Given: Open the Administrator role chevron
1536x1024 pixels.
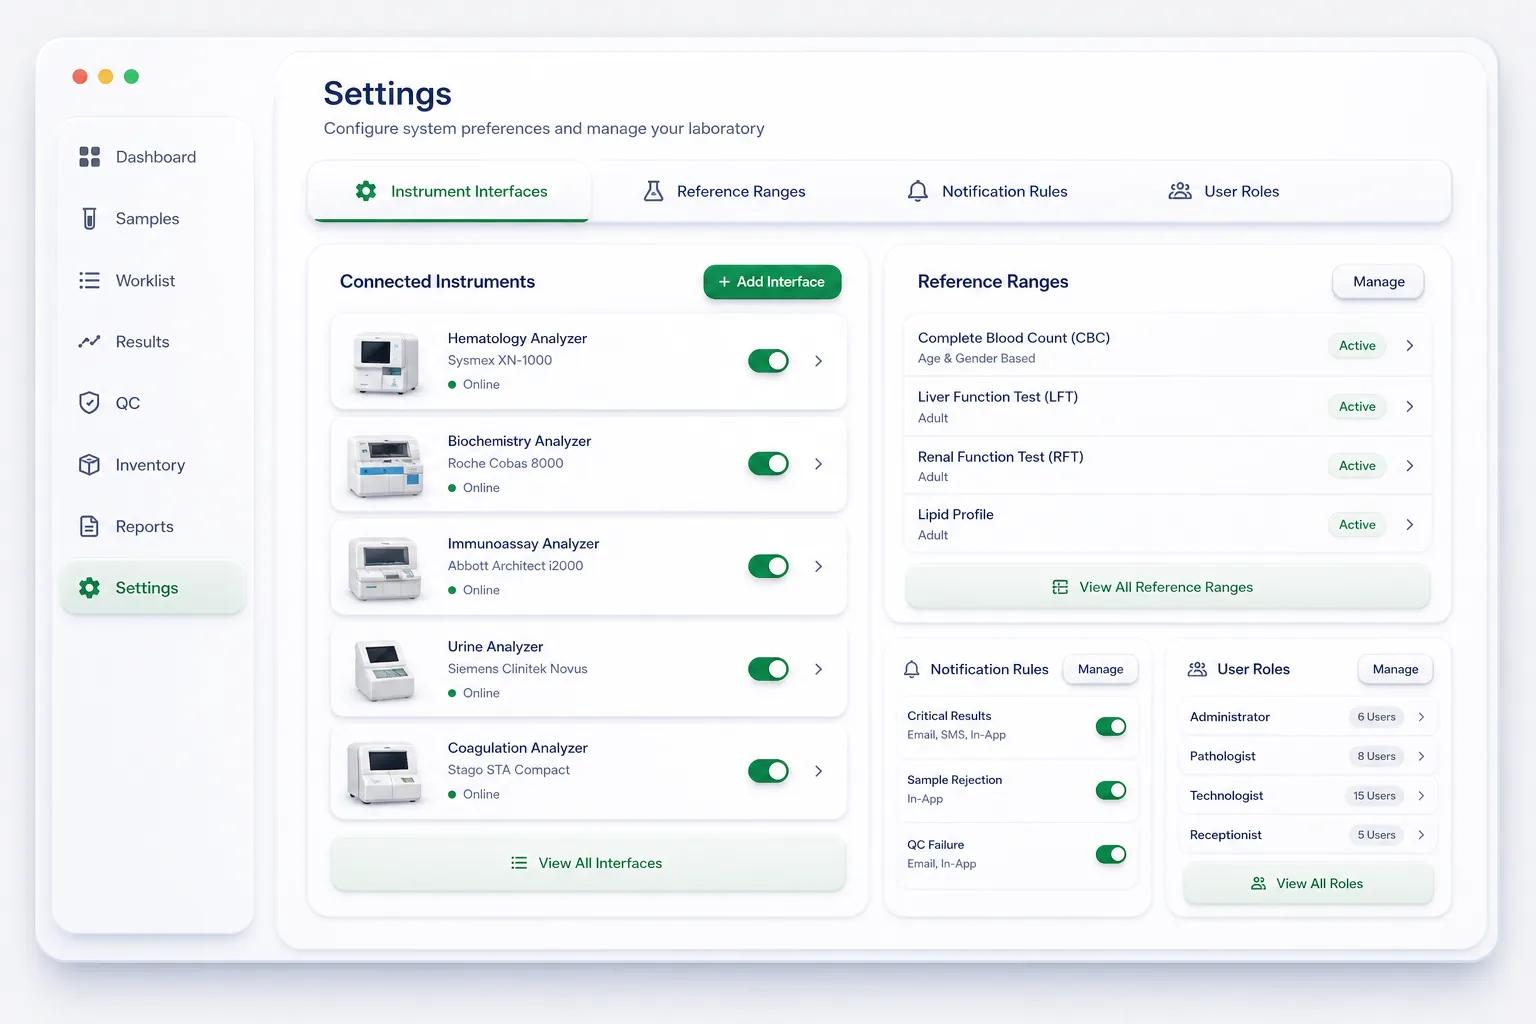Looking at the screenshot, I should [1421, 717].
